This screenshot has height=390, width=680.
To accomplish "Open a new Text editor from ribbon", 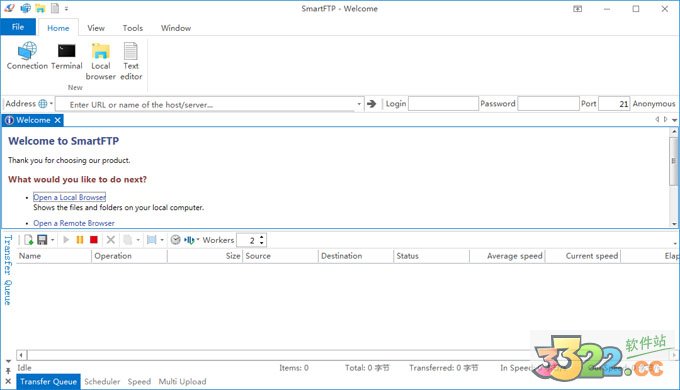I will [x=131, y=61].
